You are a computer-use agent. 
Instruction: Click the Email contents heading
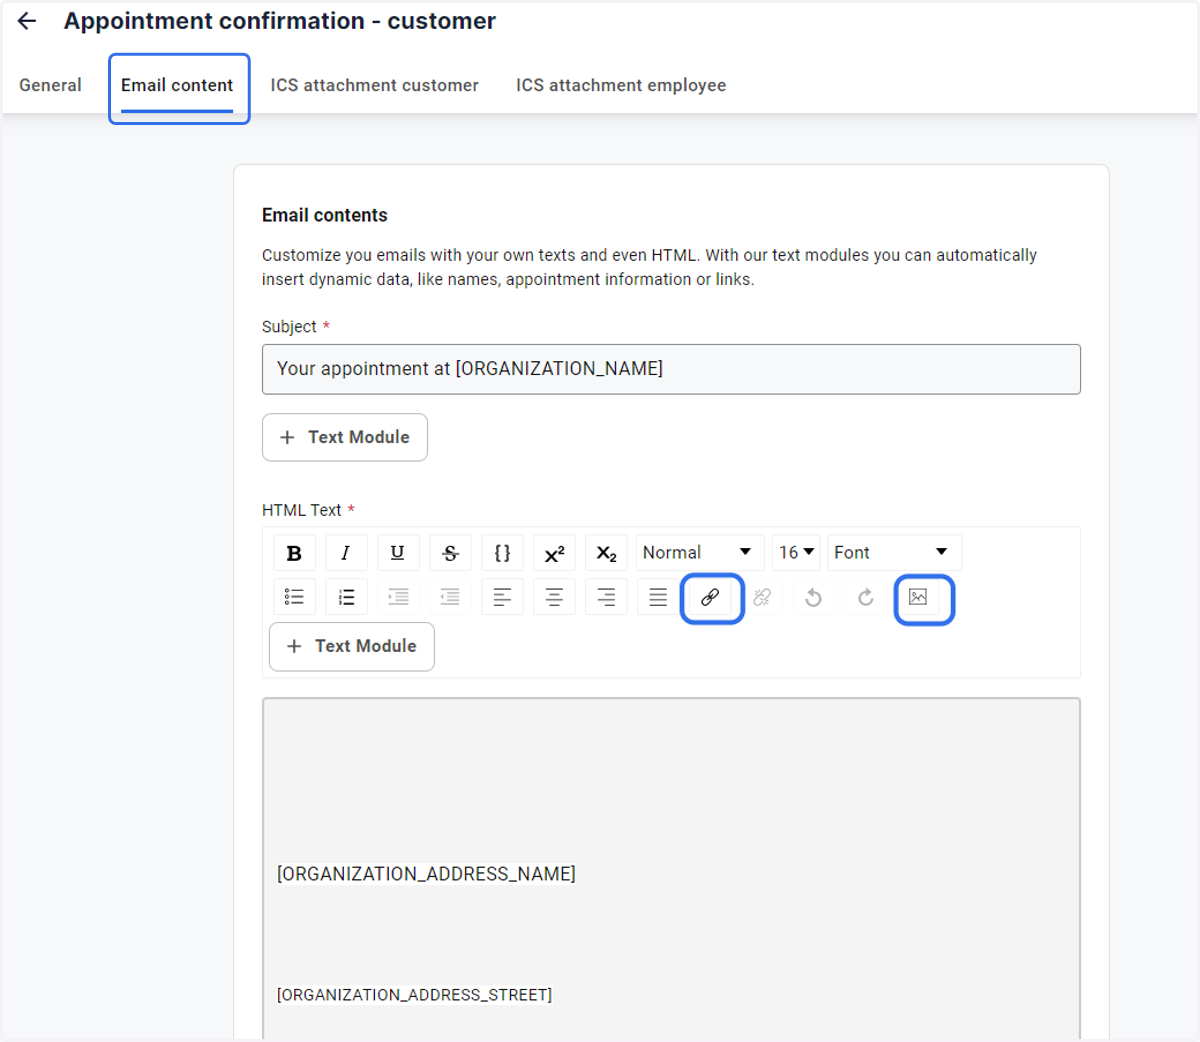point(324,215)
